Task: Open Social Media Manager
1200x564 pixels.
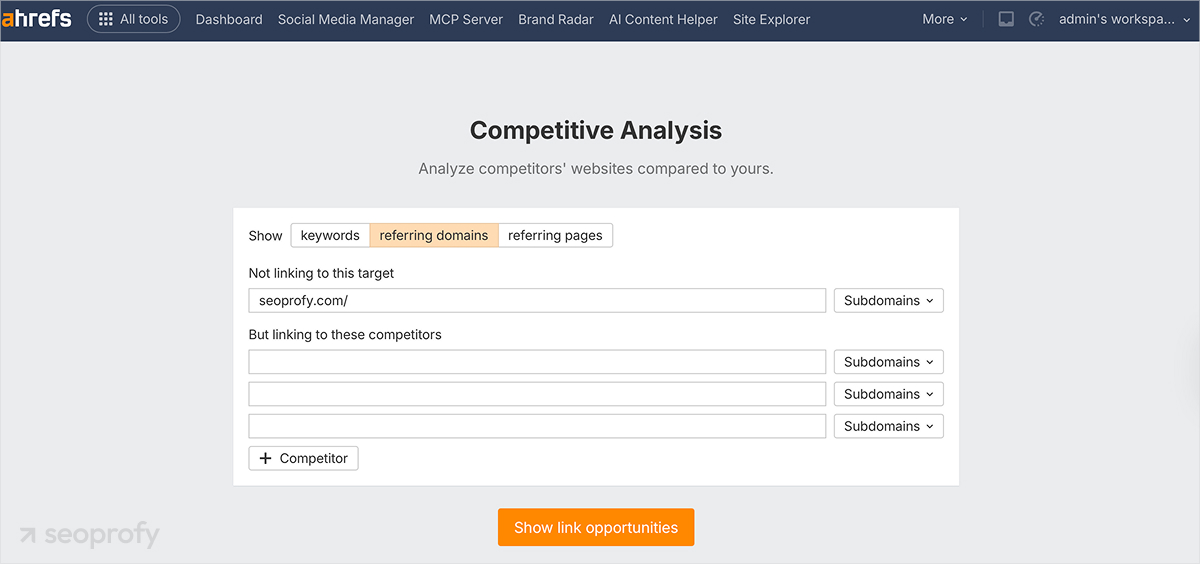Action: 346,19
